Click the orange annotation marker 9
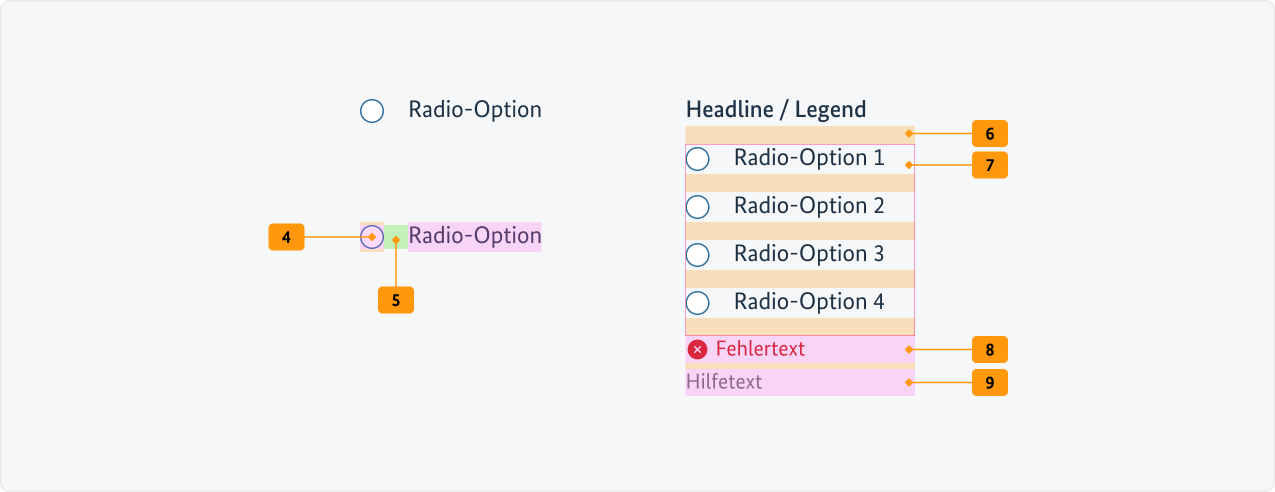Viewport: 1275px width, 492px height. [989, 383]
